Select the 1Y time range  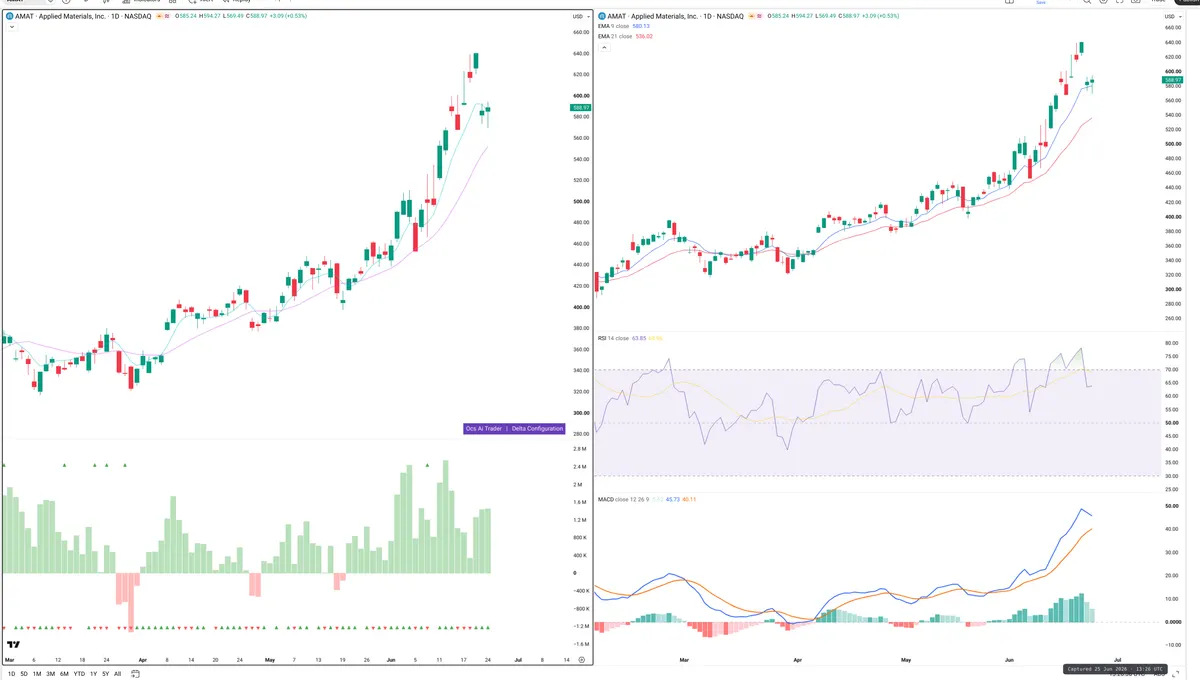pyautogui.click(x=93, y=674)
